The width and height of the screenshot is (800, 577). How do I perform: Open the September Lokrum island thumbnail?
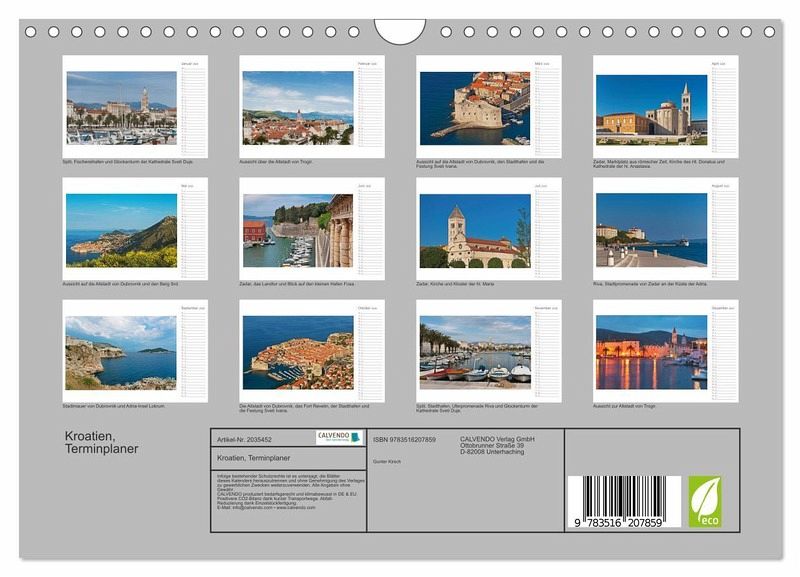pos(121,352)
